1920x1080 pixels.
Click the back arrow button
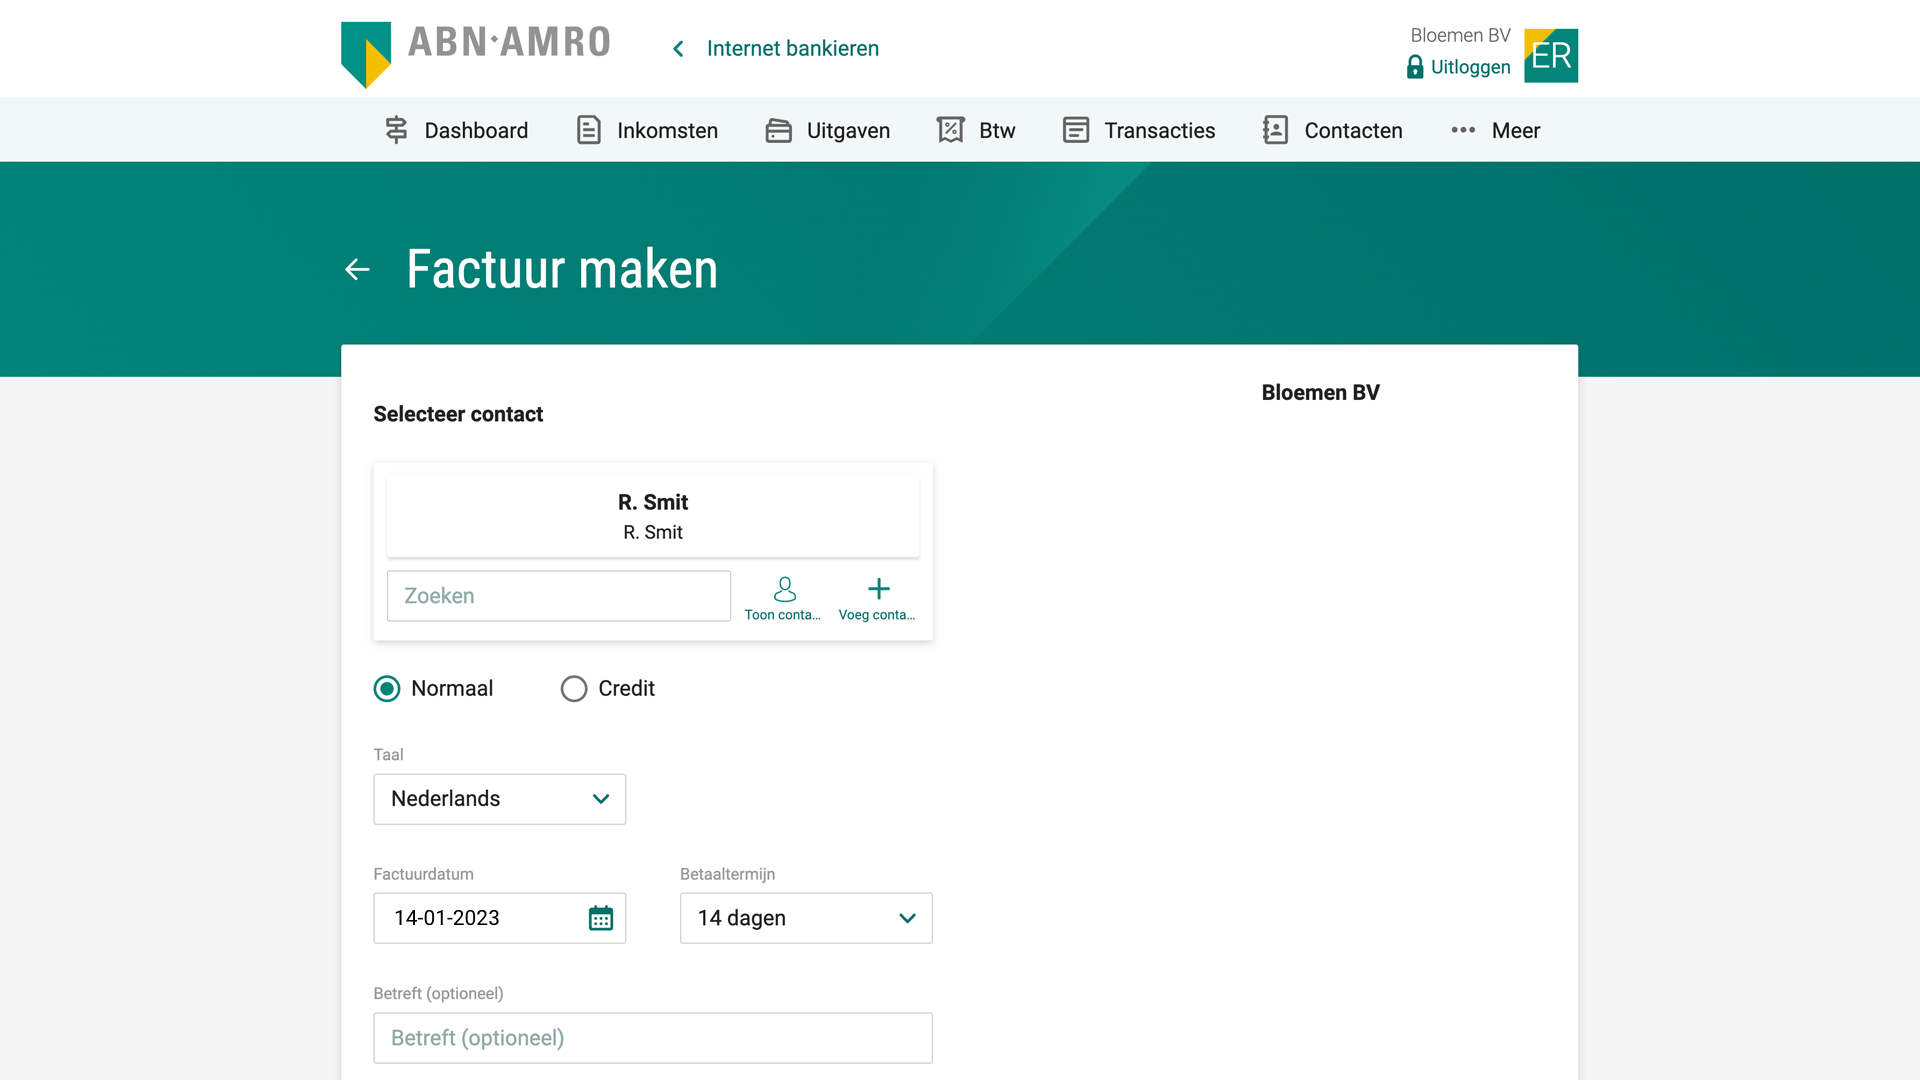357,269
